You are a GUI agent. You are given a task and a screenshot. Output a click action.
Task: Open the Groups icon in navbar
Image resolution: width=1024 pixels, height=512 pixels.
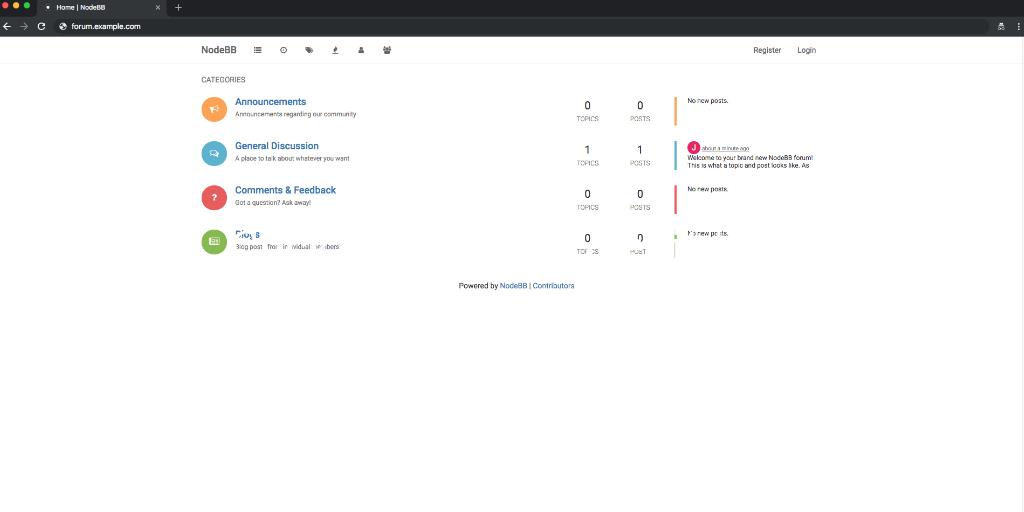387,50
